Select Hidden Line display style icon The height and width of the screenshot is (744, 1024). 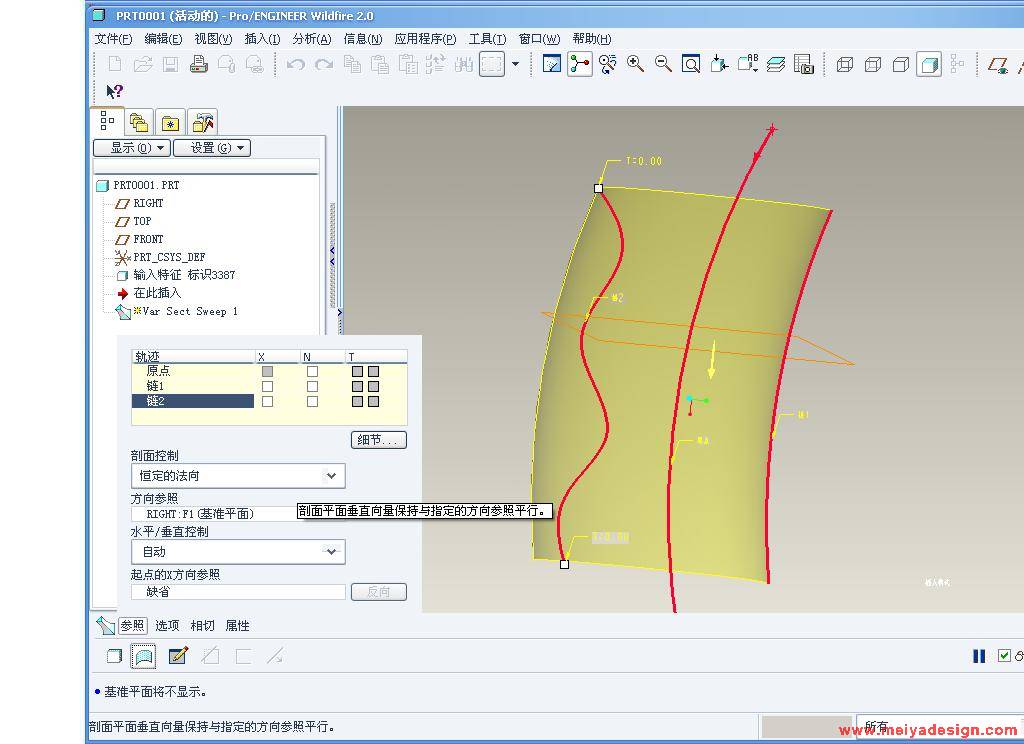(872, 64)
